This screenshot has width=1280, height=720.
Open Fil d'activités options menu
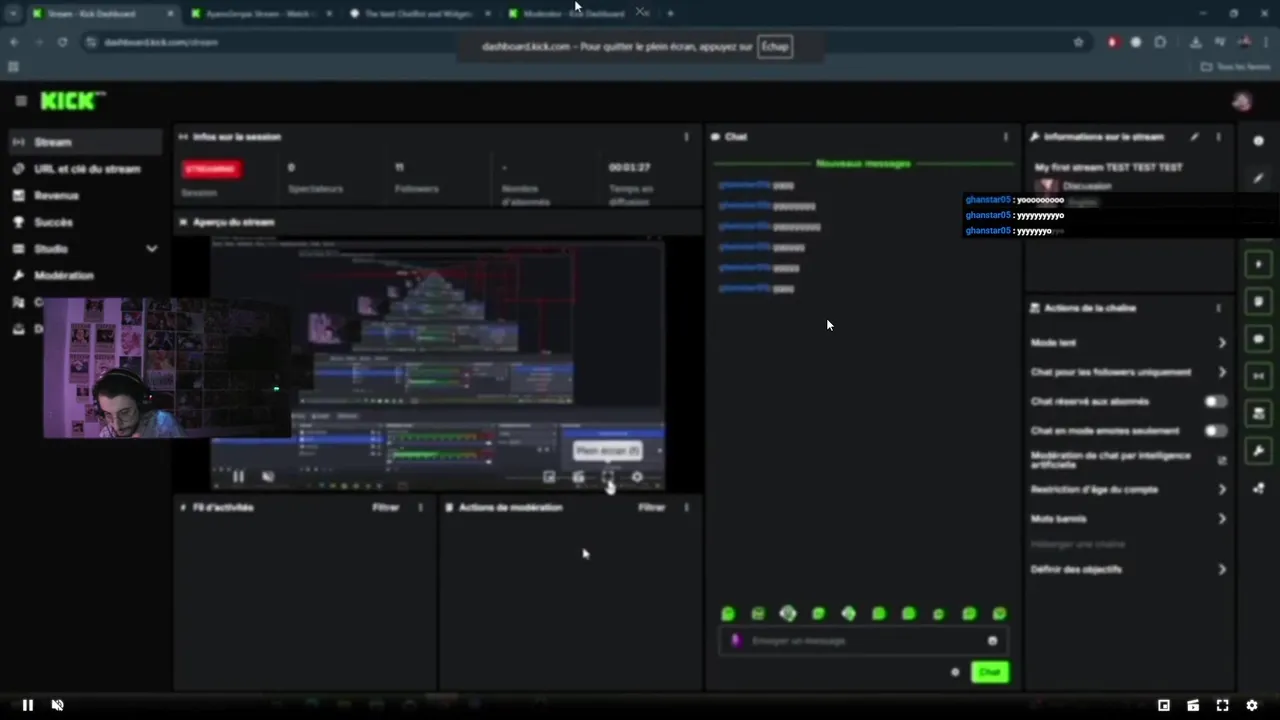click(420, 508)
